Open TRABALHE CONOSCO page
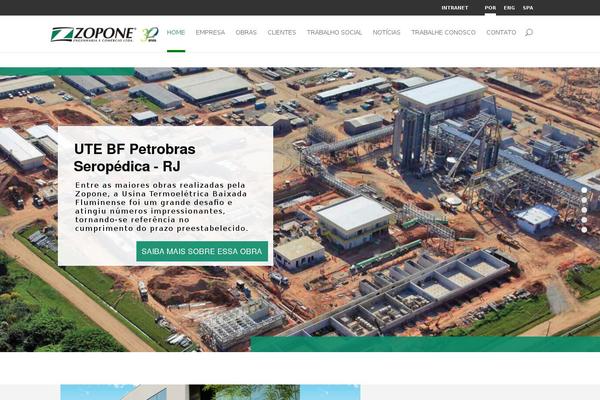600x400 pixels. coord(443,33)
